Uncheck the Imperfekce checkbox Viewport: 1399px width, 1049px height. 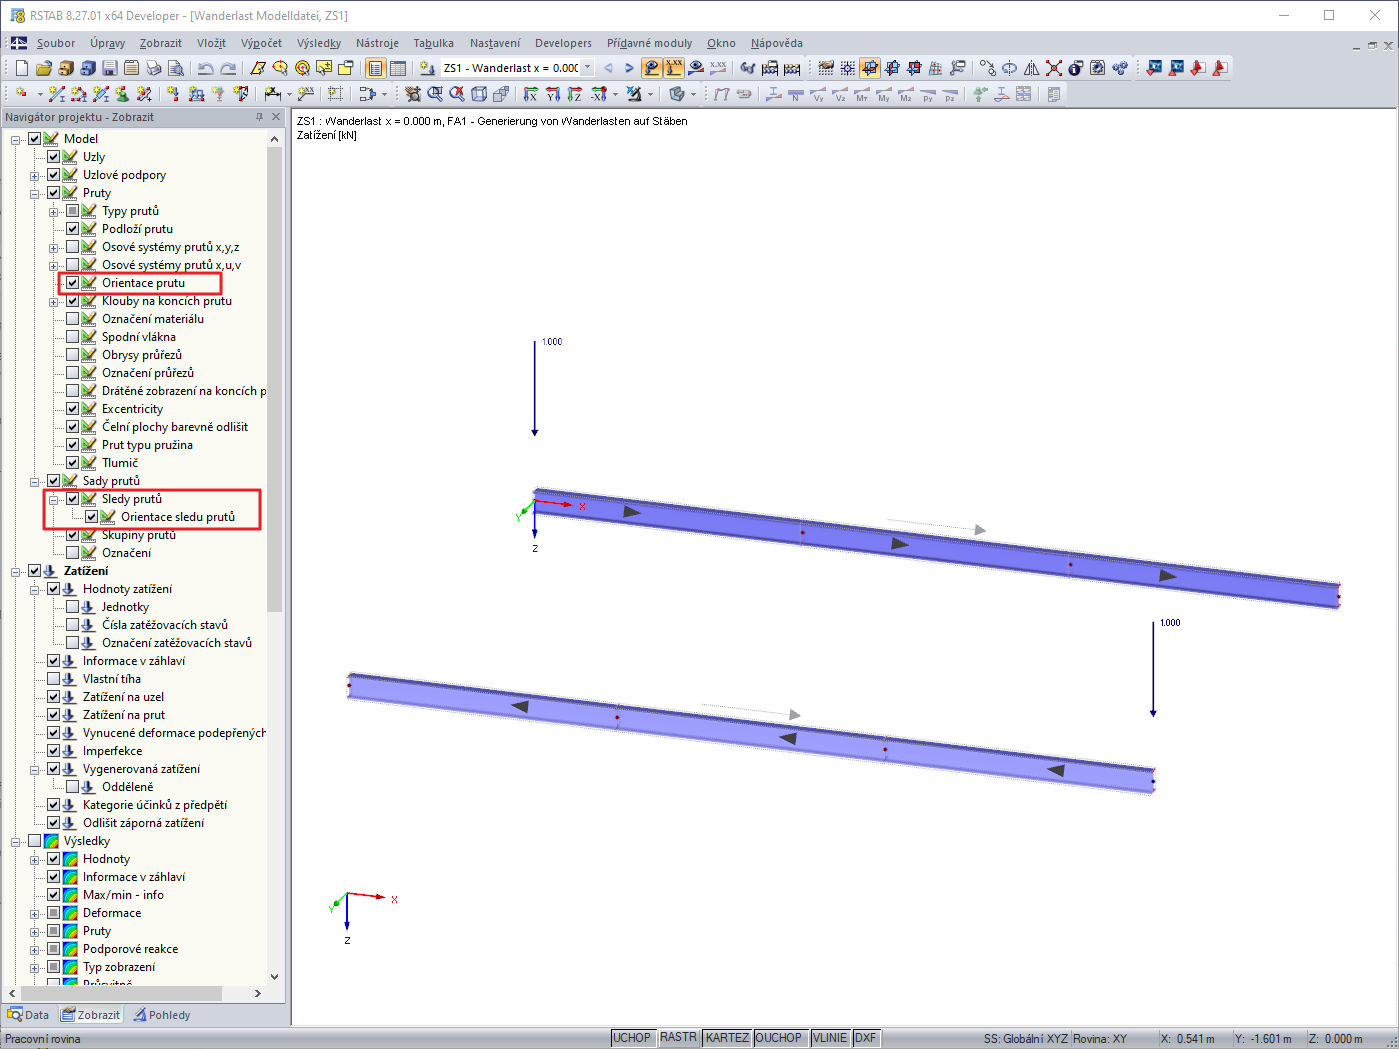[54, 751]
